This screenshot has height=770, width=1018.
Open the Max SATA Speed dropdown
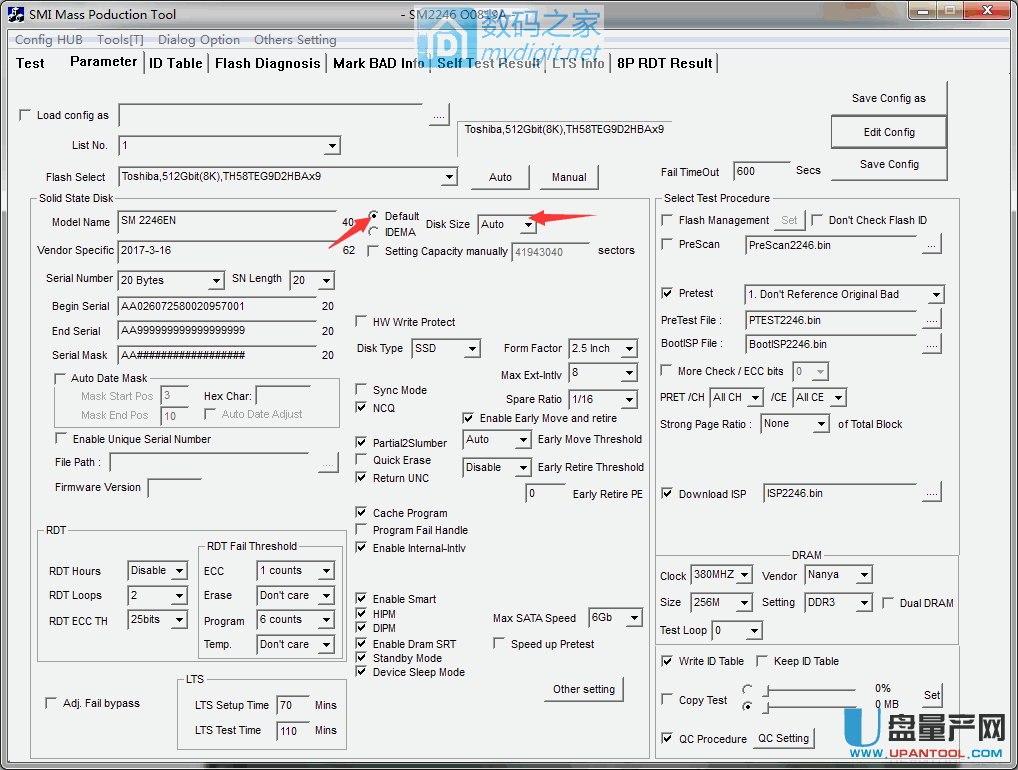(633, 618)
